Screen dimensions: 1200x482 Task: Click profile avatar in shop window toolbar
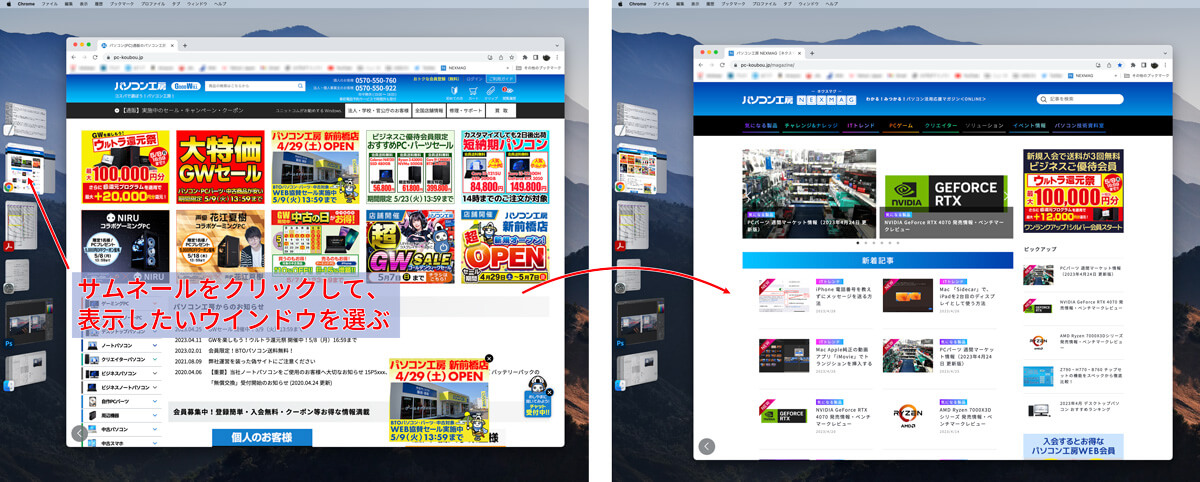click(547, 58)
